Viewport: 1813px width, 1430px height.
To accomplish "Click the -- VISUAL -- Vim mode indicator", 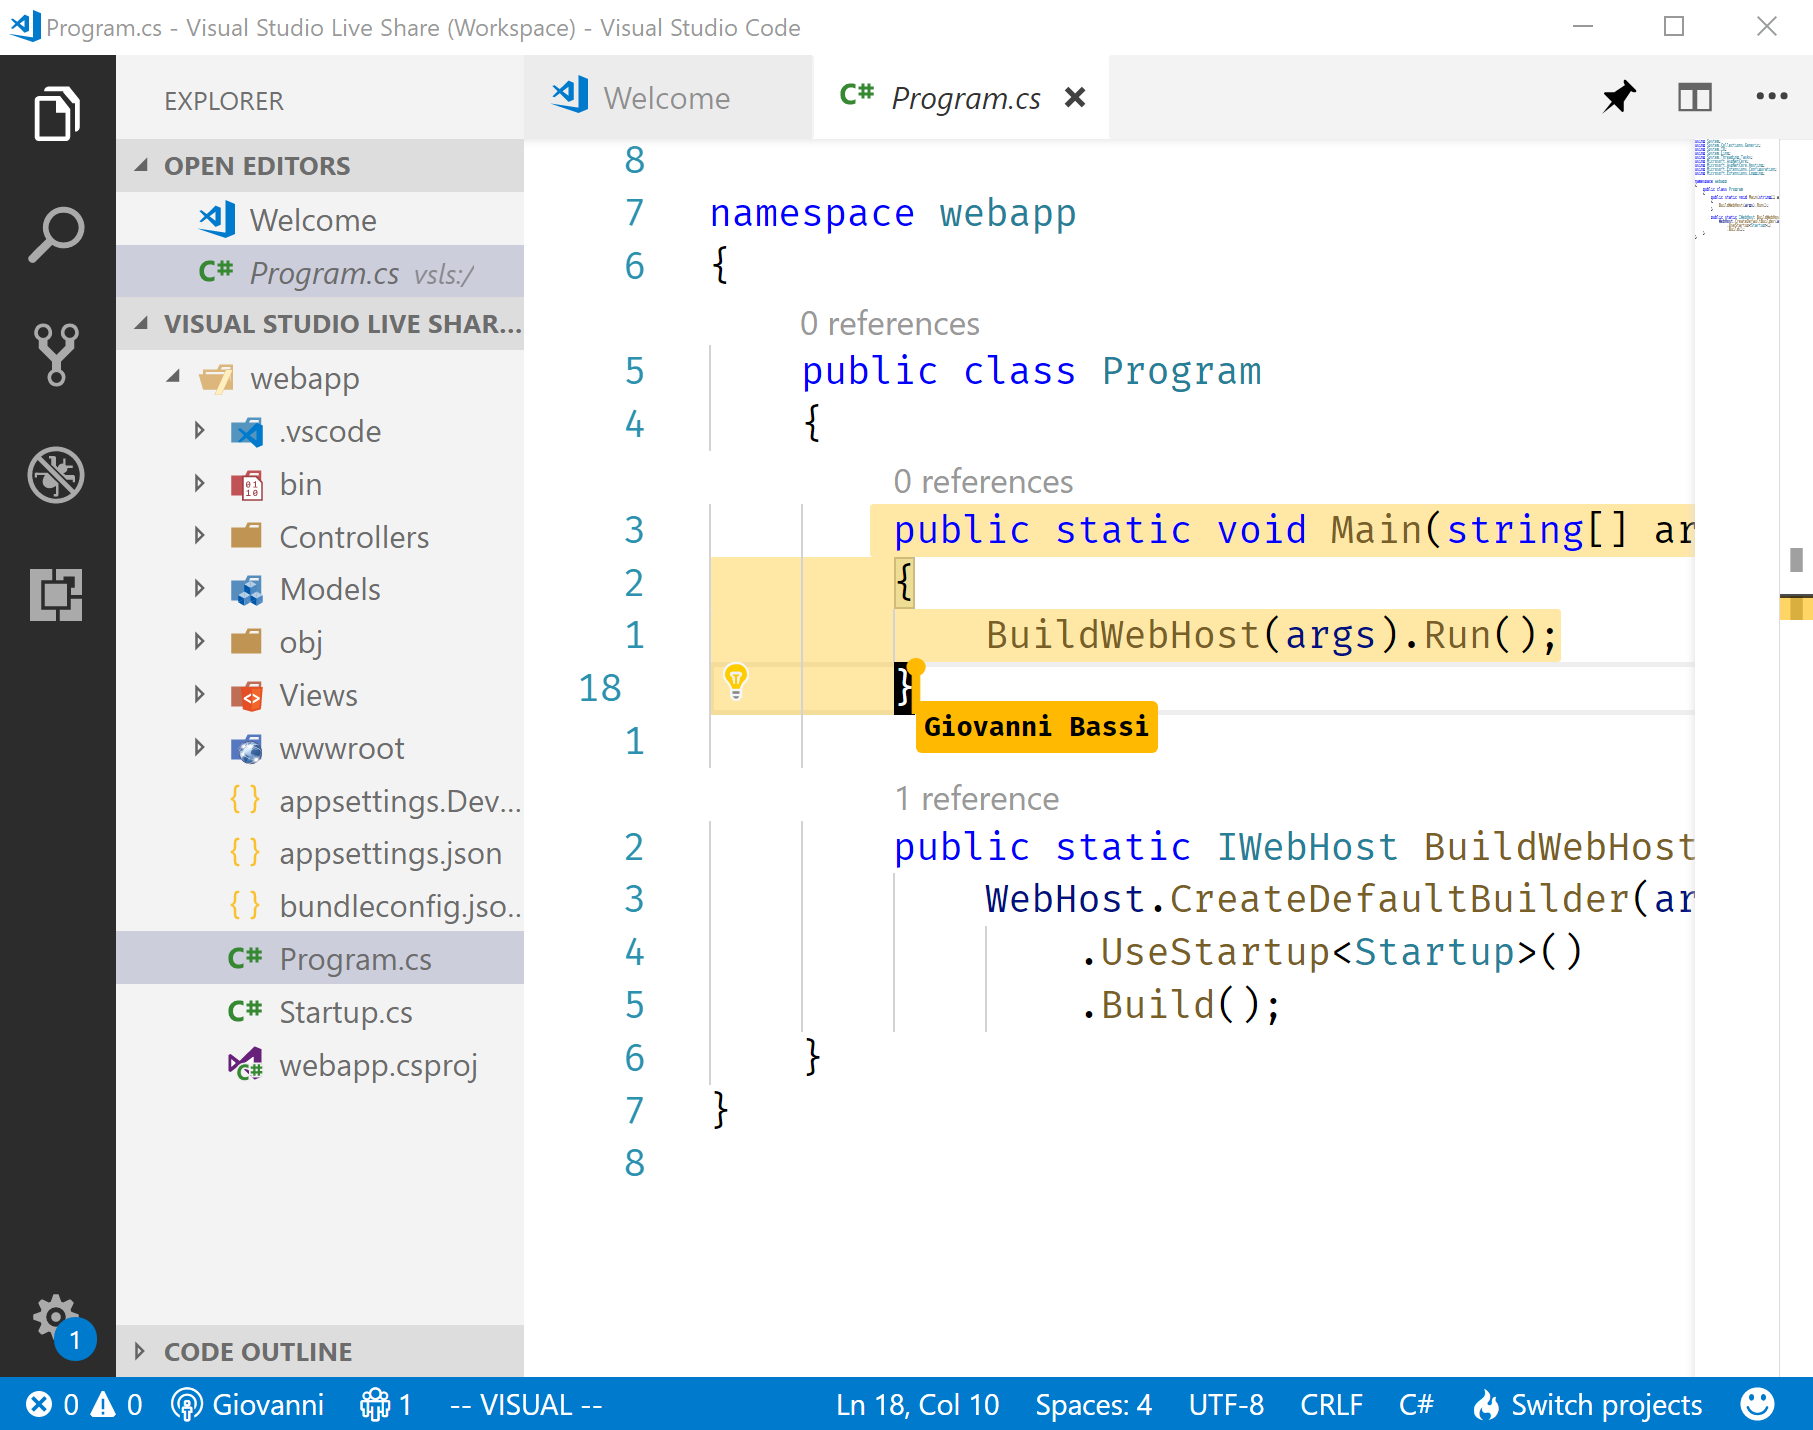I will coord(526,1405).
